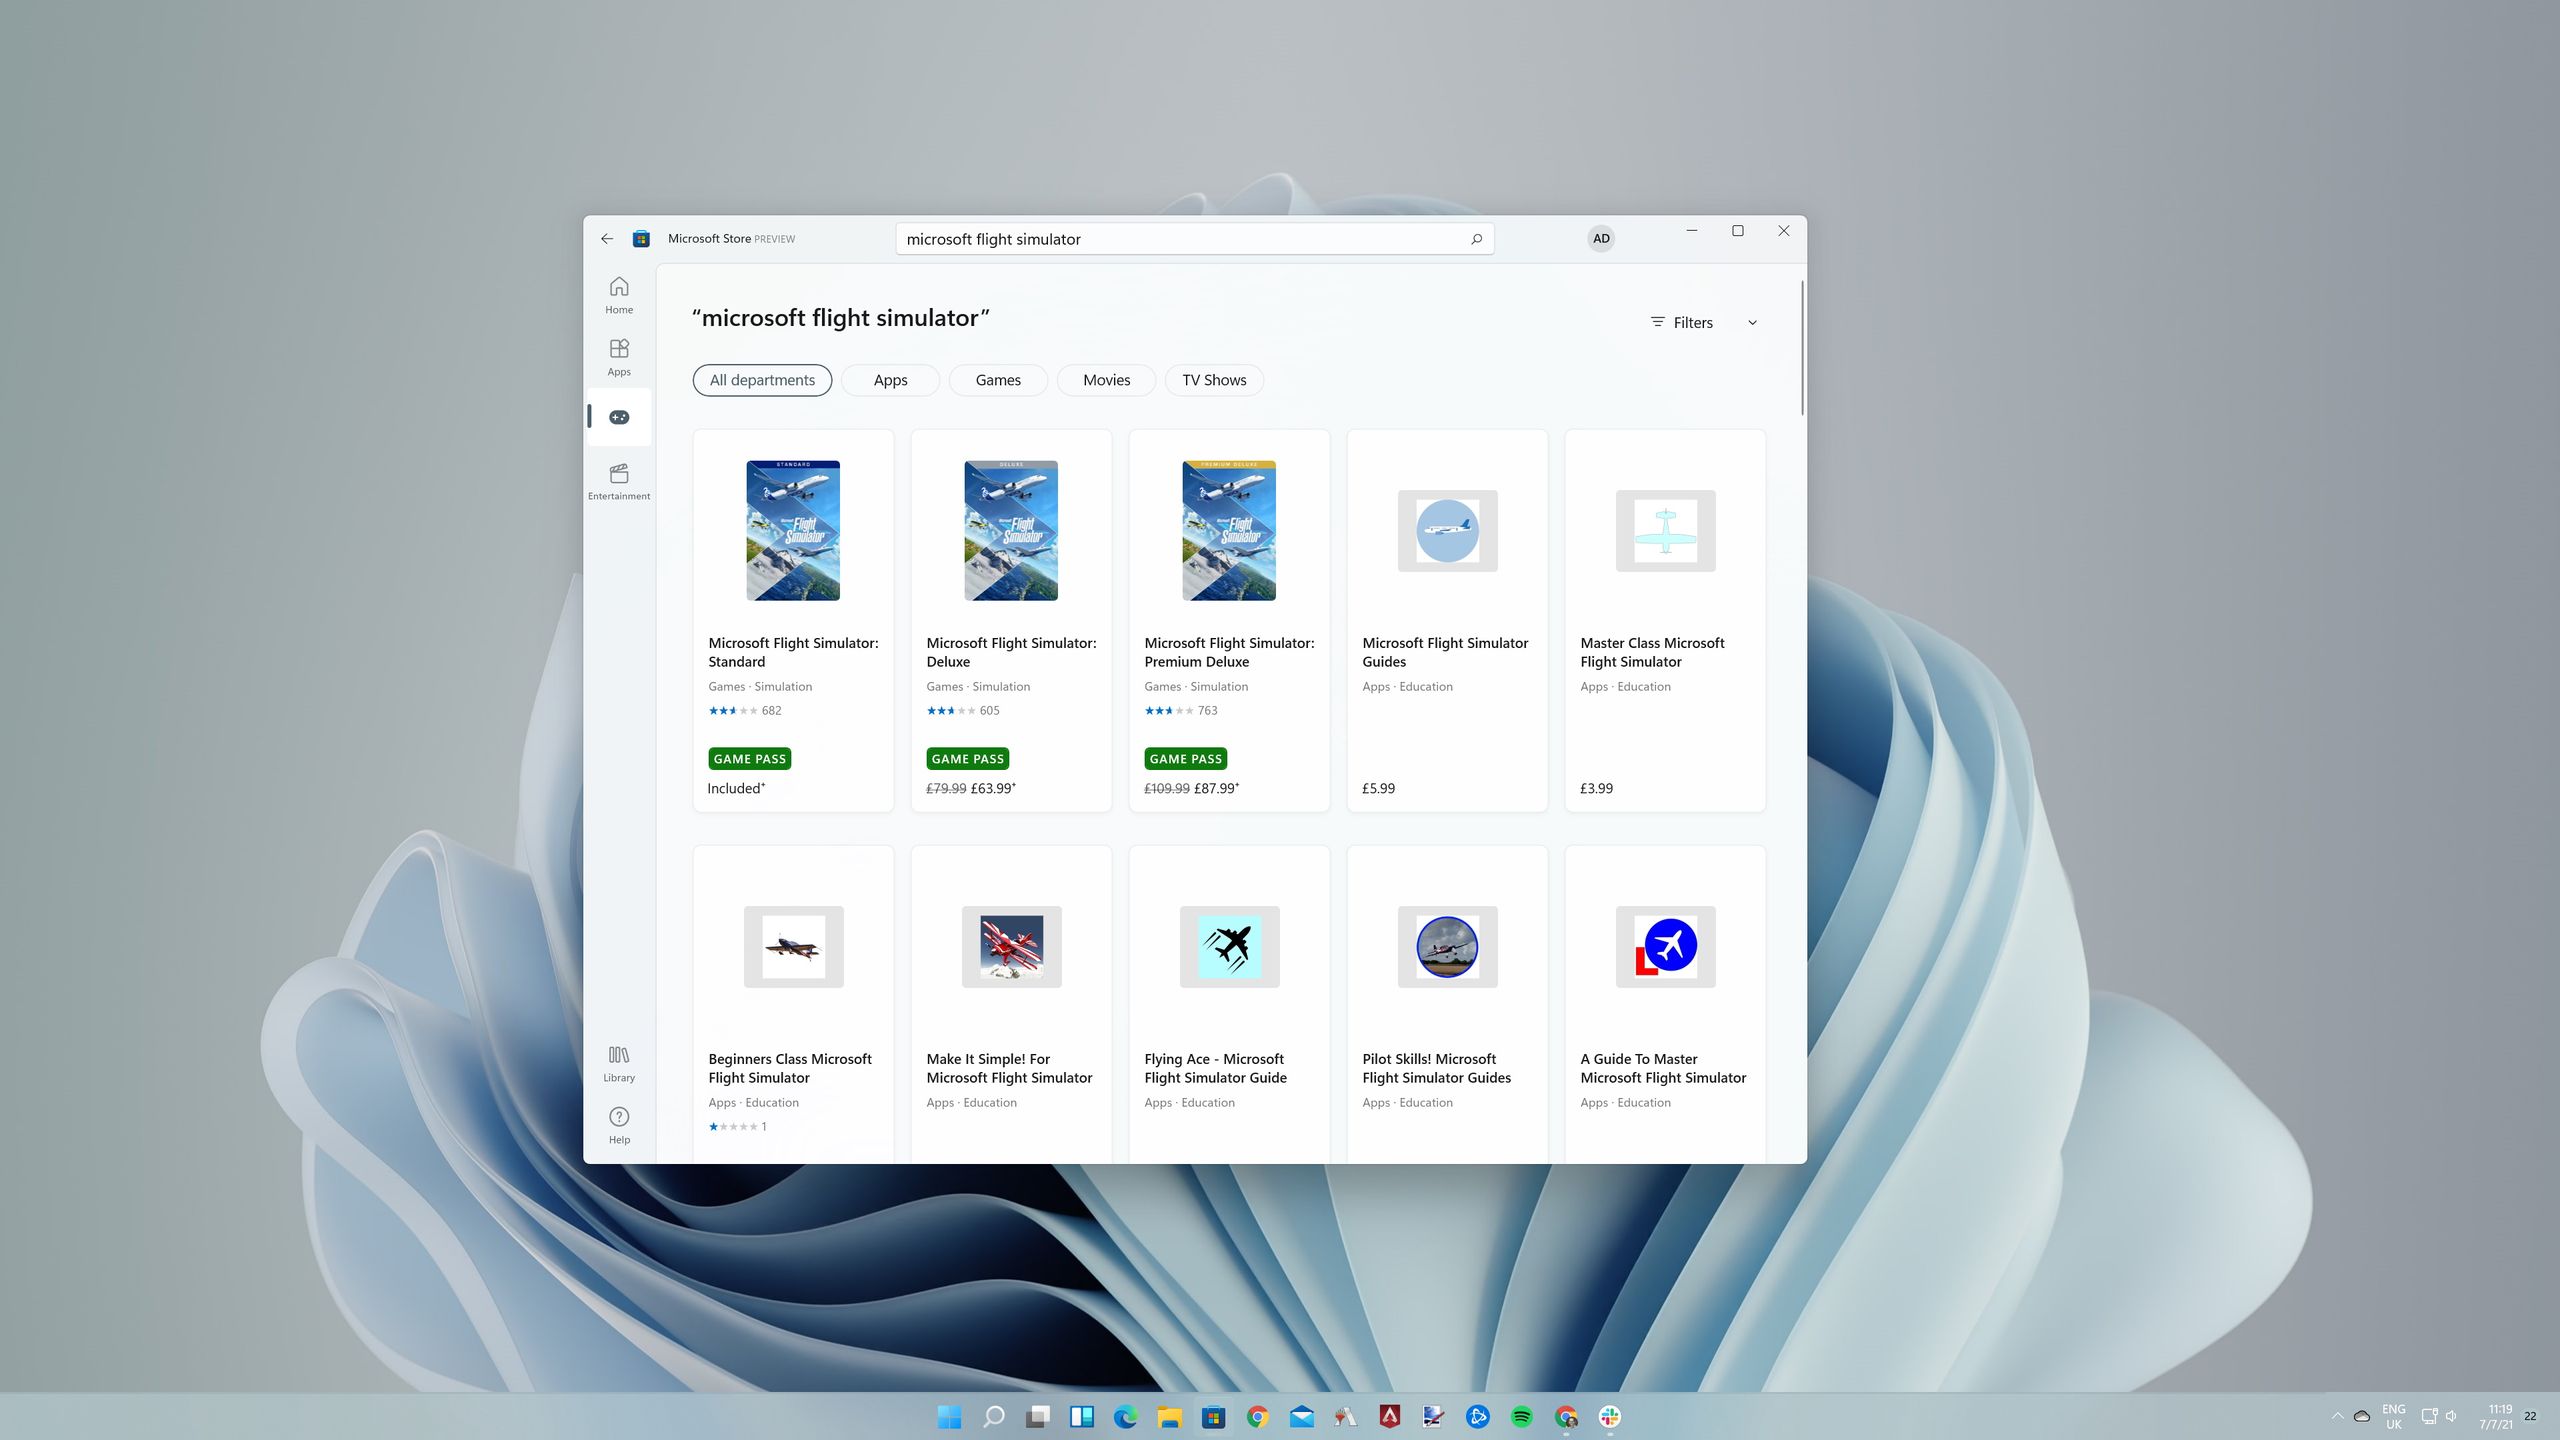Click the search magnifier icon
Screen dimensions: 2560x1440
1476,239
